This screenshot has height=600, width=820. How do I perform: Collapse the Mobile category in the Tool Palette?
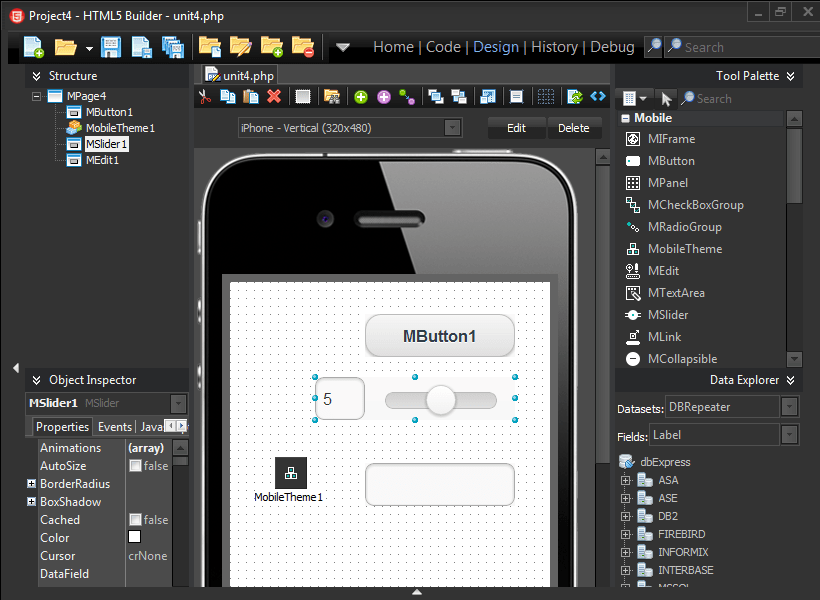coord(625,118)
